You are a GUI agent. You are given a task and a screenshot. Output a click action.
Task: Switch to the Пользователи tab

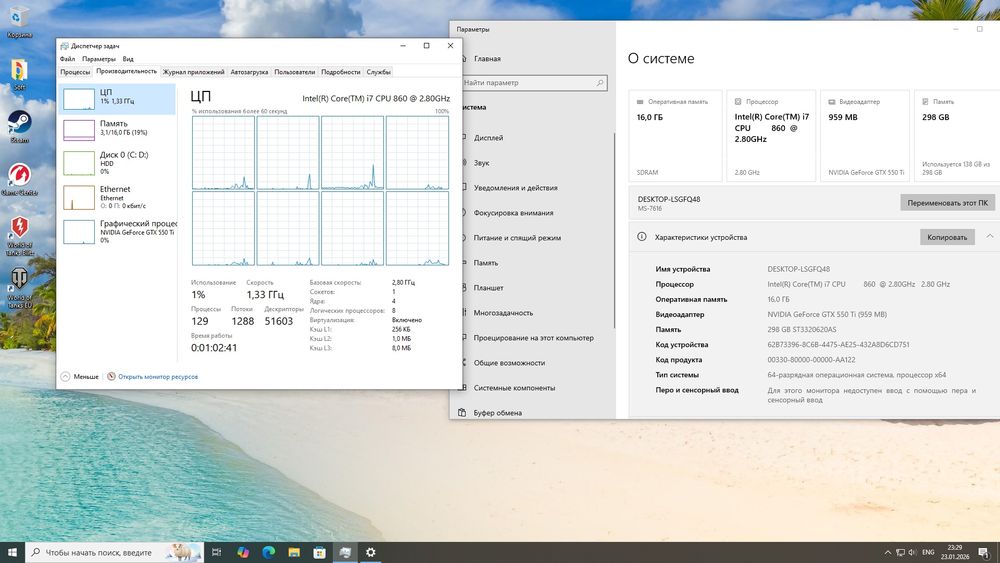[295, 72]
